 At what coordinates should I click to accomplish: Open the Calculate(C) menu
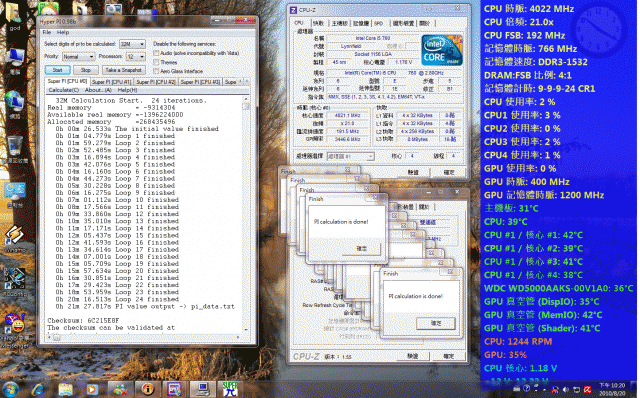64,90
